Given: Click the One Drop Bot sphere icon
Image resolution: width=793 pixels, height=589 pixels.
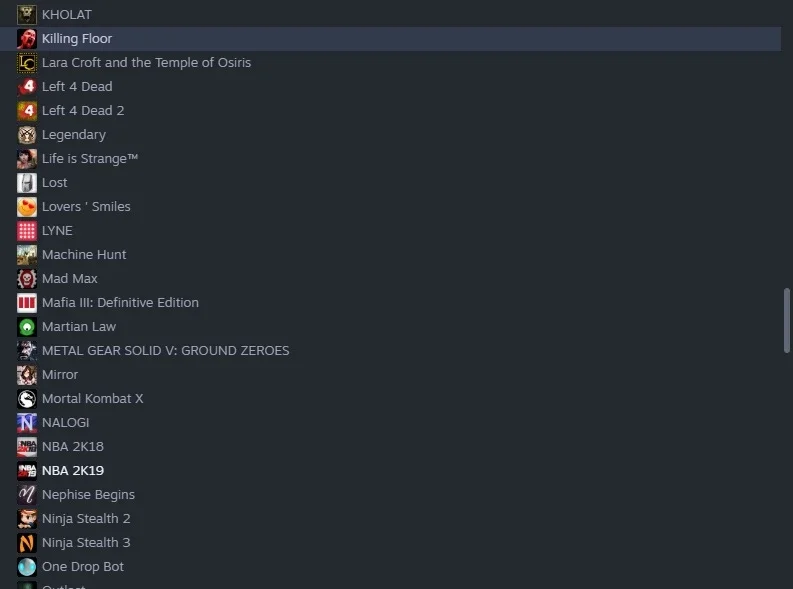Looking at the screenshot, I should 27,567.
